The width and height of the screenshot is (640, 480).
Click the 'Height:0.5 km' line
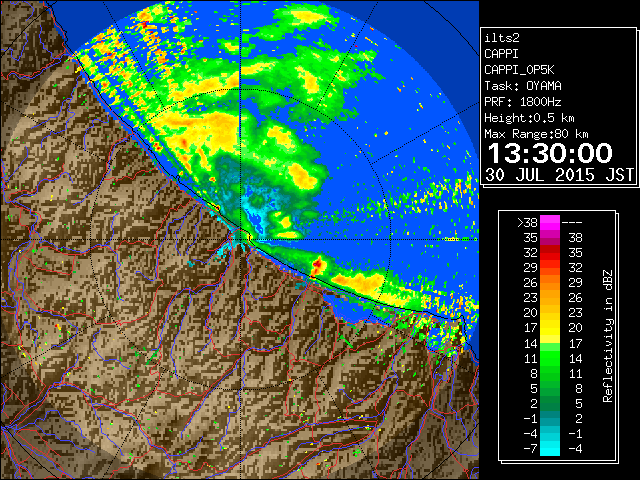529,118
